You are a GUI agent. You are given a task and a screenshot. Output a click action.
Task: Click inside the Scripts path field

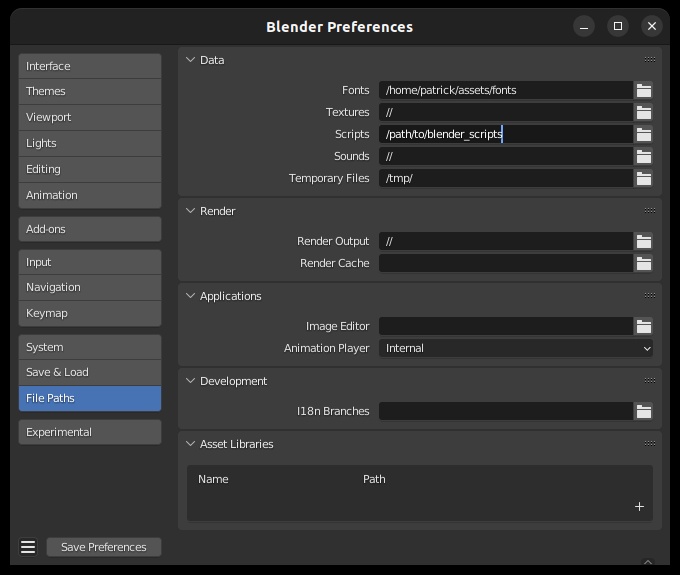click(506, 134)
